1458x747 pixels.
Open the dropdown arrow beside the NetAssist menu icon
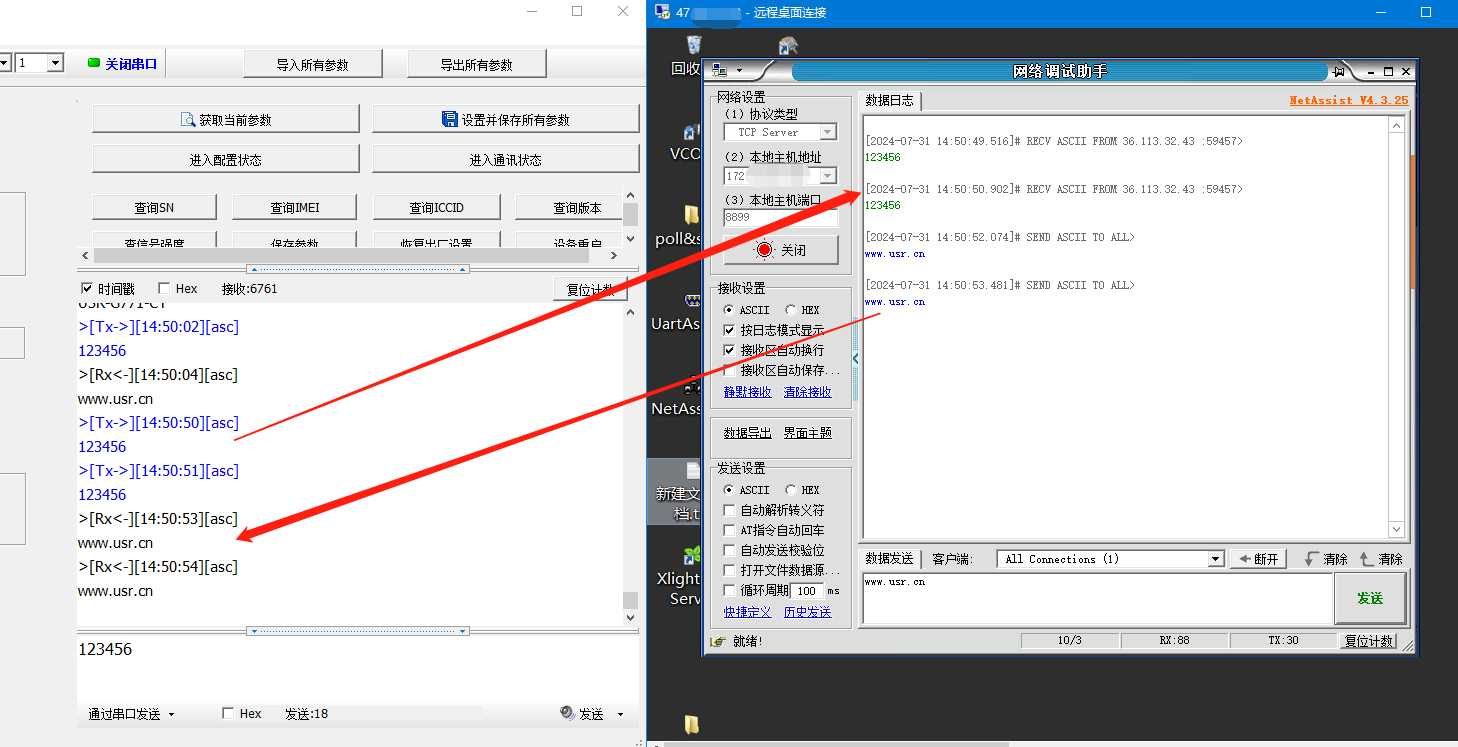click(x=739, y=71)
